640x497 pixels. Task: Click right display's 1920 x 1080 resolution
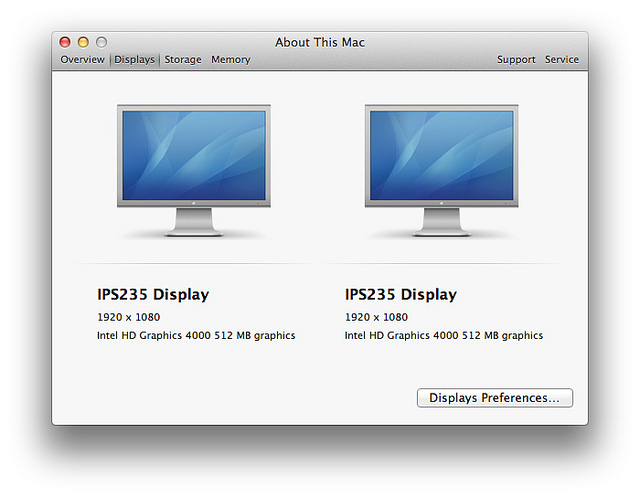click(376, 317)
